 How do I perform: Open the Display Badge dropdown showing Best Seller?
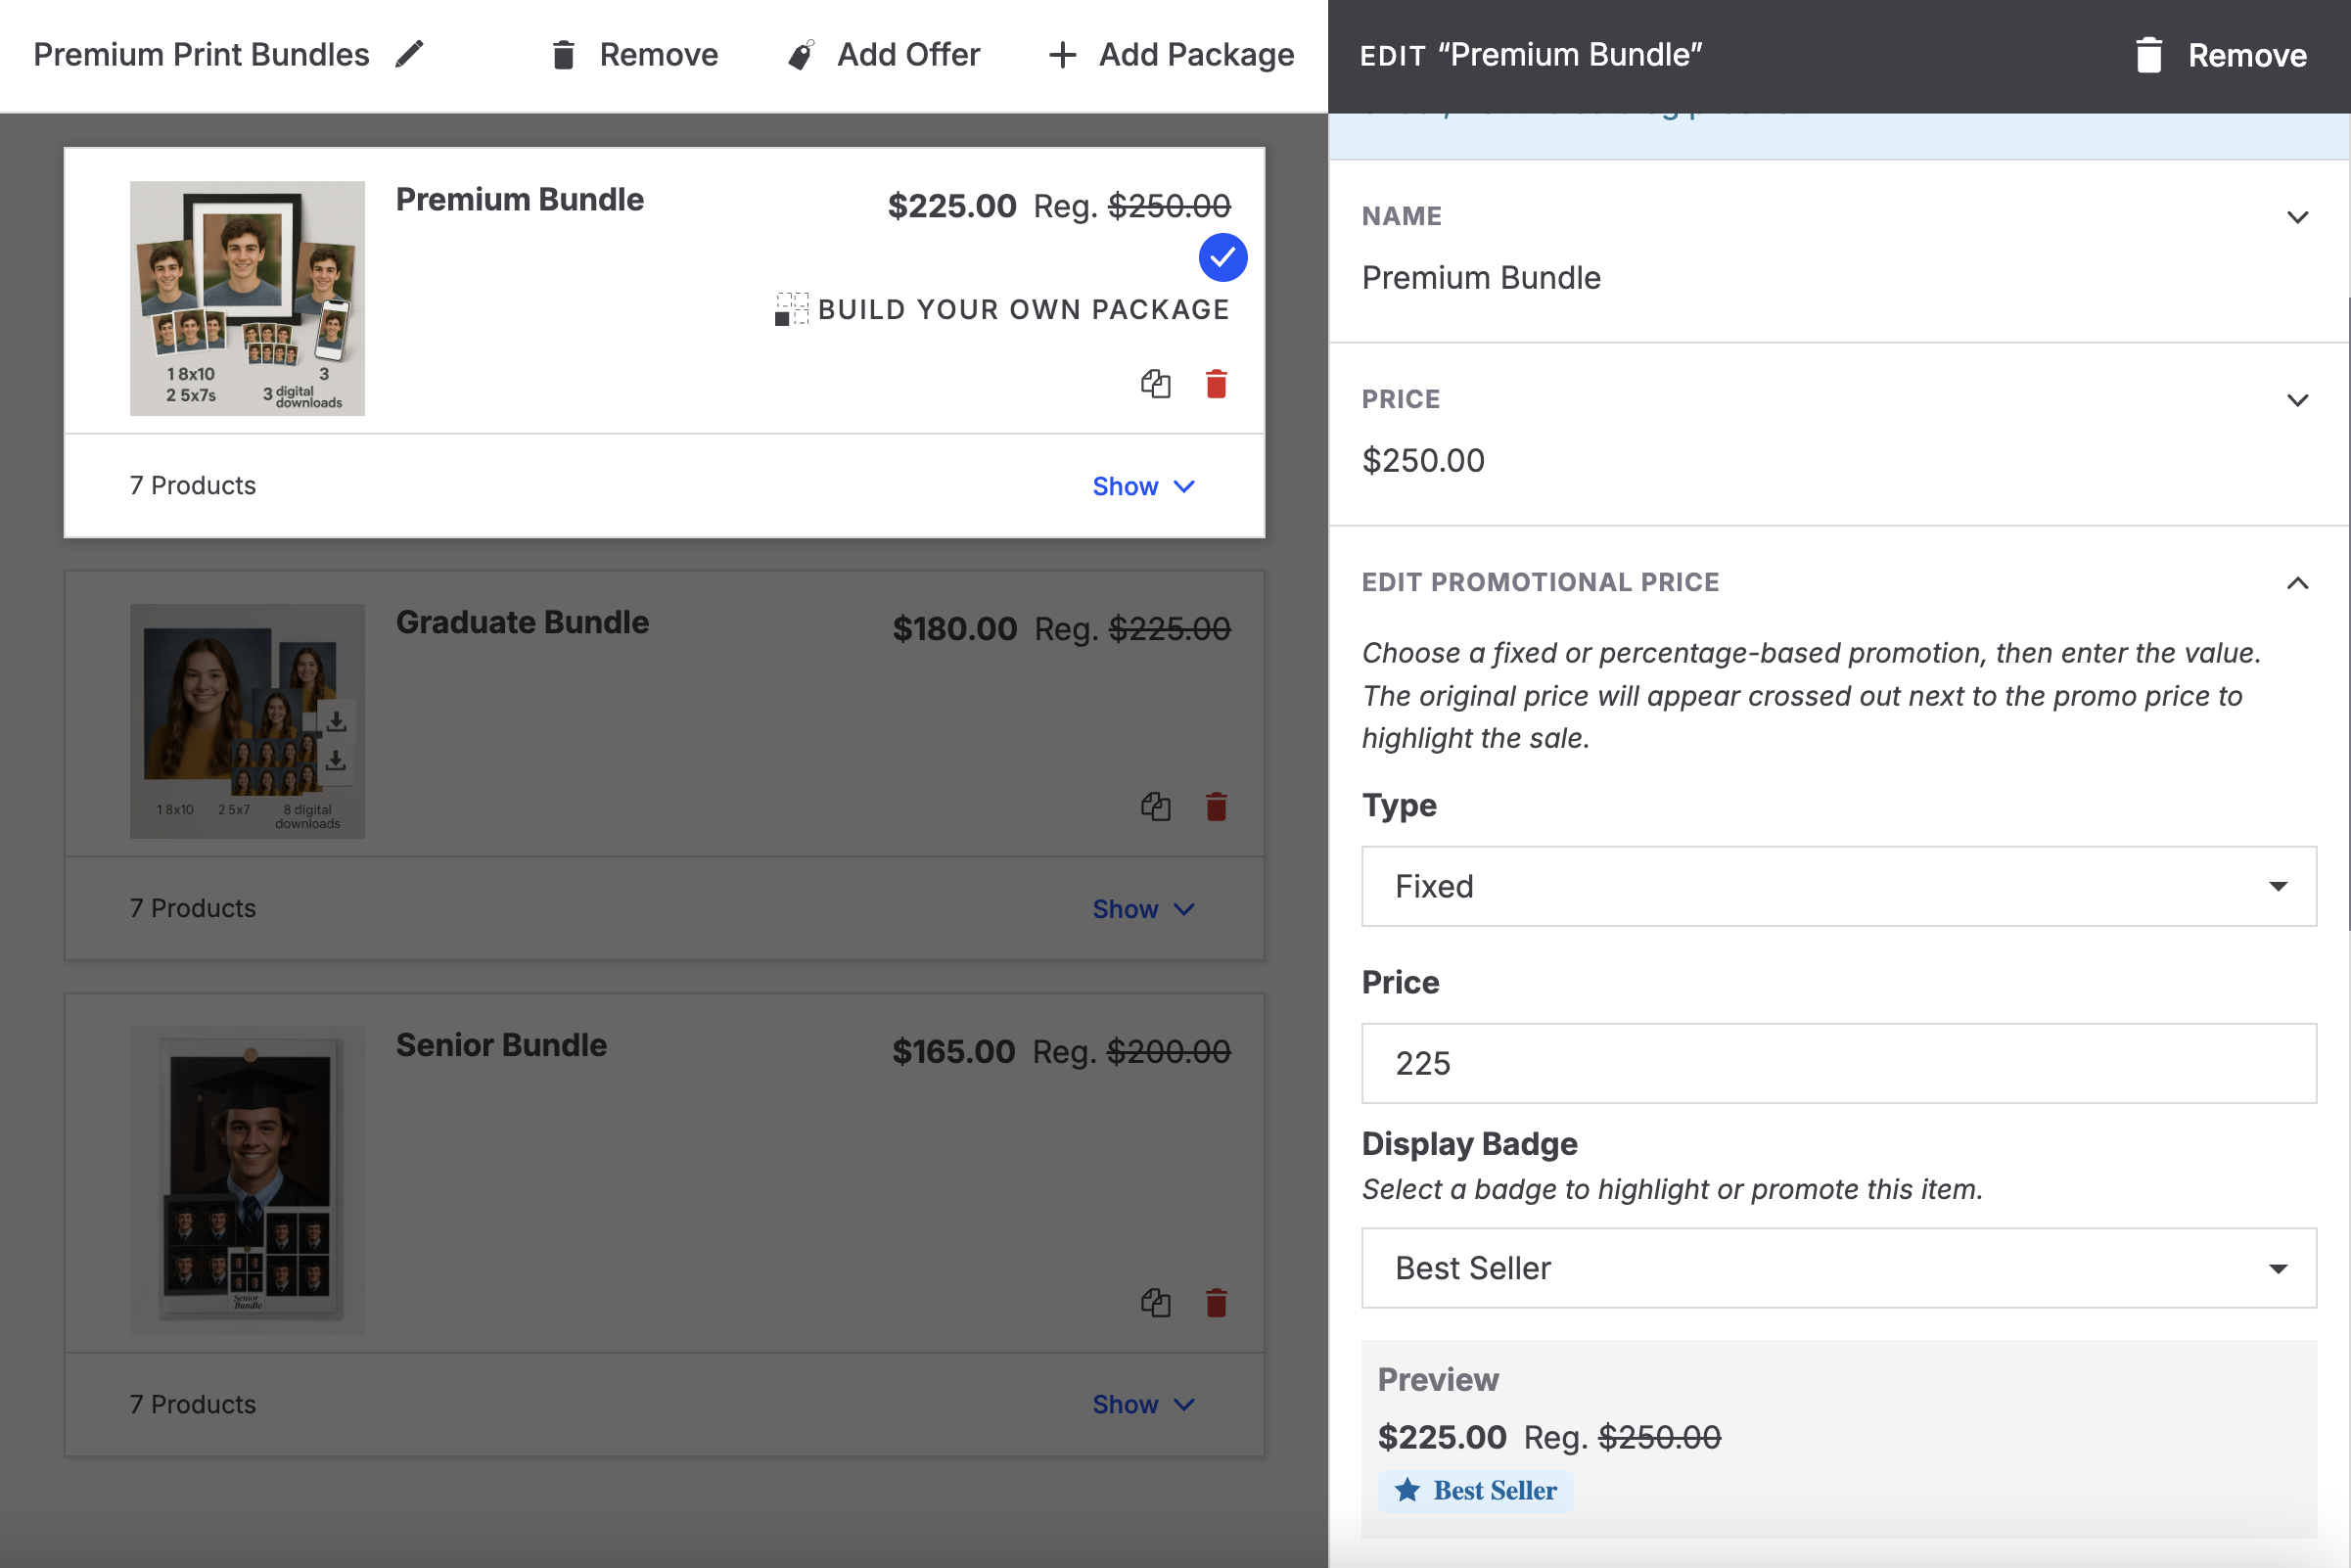click(x=1838, y=1268)
